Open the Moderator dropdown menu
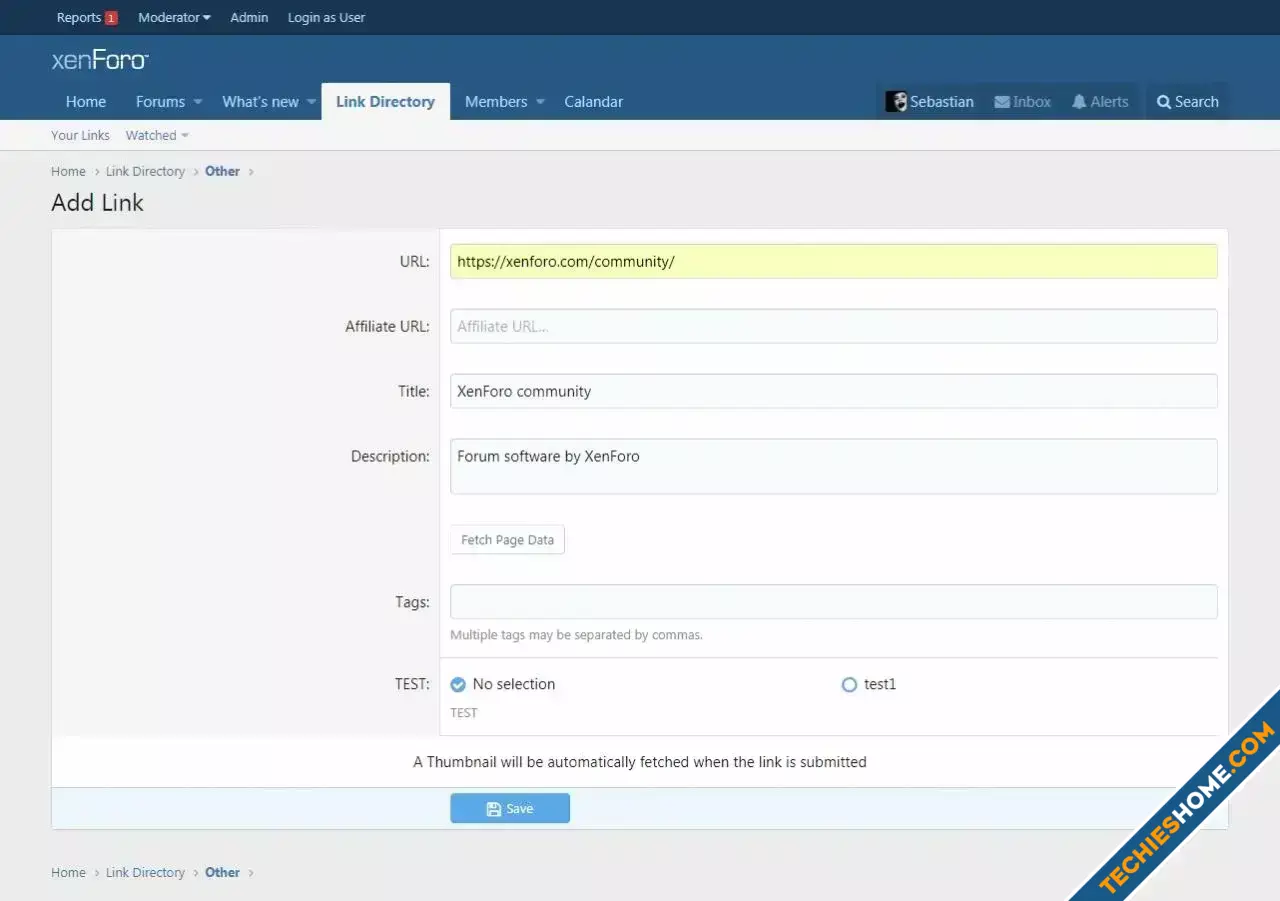1280x901 pixels. [x=174, y=18]
